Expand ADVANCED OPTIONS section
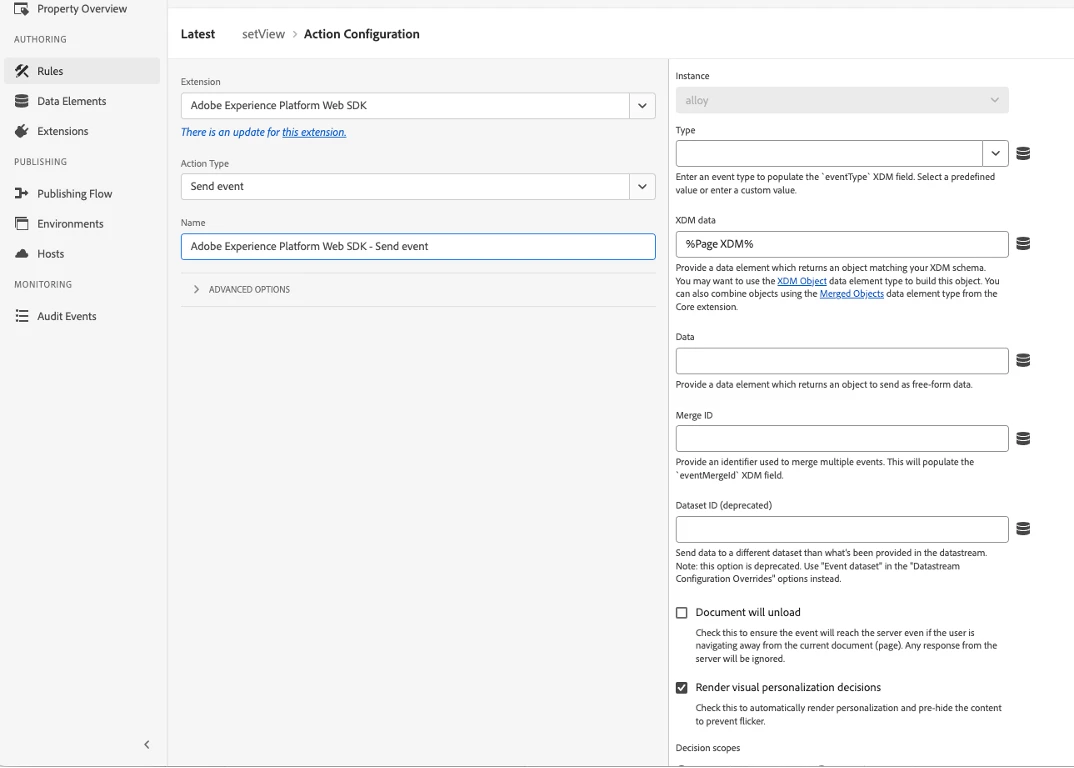Screen dimensions: 1074x768 [242, 290]
